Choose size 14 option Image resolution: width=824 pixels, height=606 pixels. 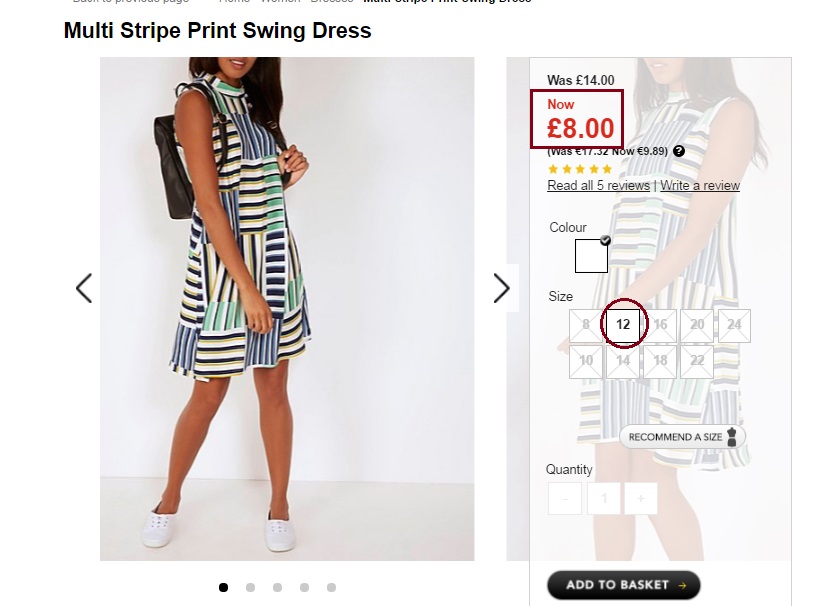[623, 361]
